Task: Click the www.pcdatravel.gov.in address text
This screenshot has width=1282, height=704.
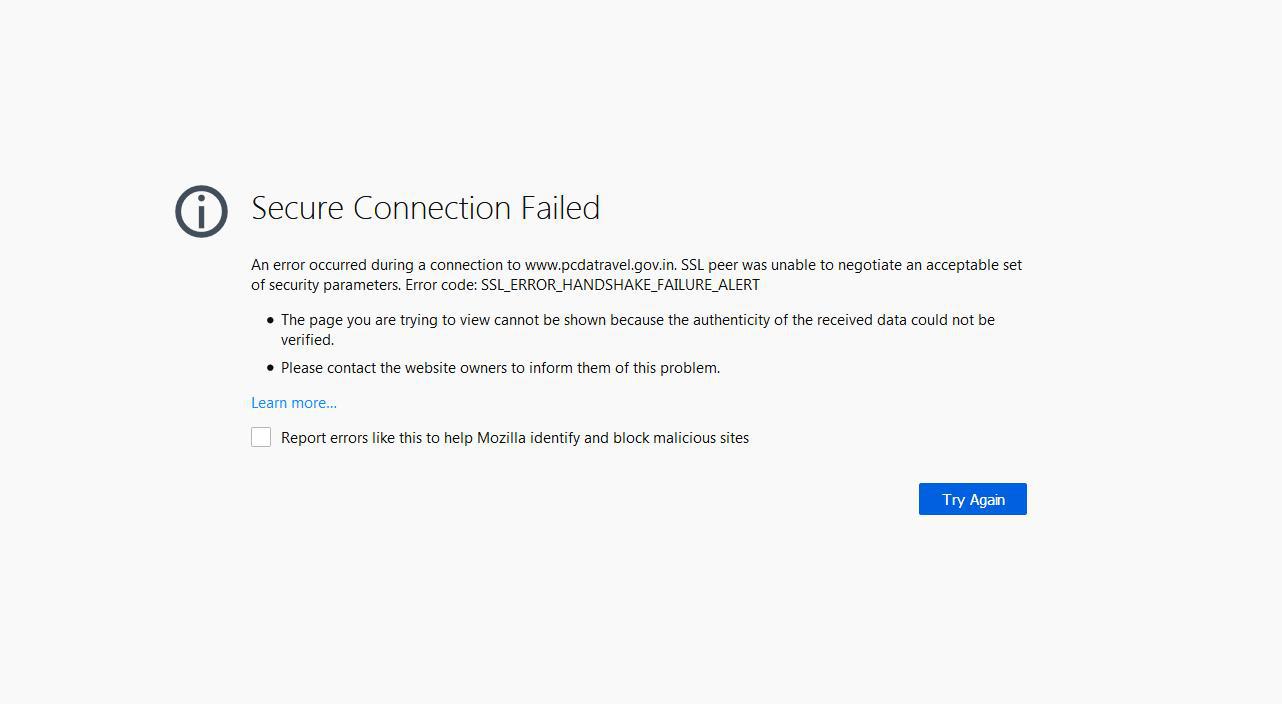Action: tap(600, 265)
